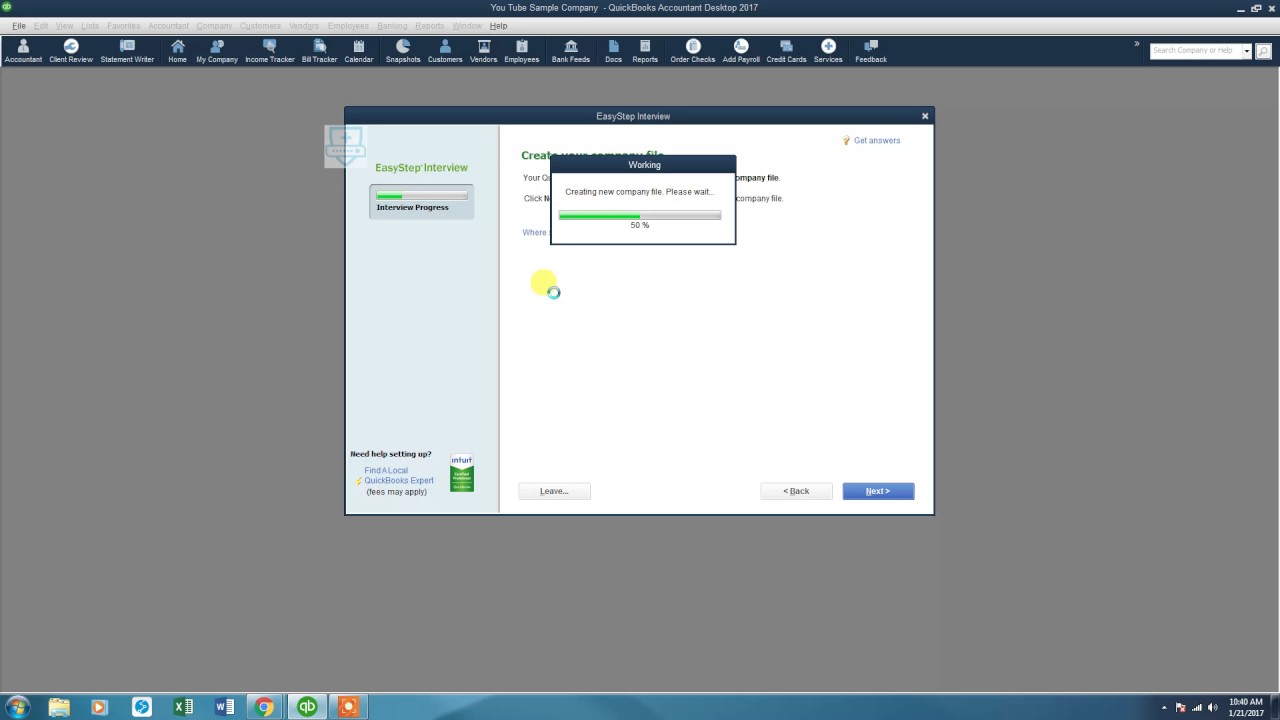The width and height of the screenshot is (1280, 720).
Task: Click the Get answers link
Action: [x=877, y=141]
